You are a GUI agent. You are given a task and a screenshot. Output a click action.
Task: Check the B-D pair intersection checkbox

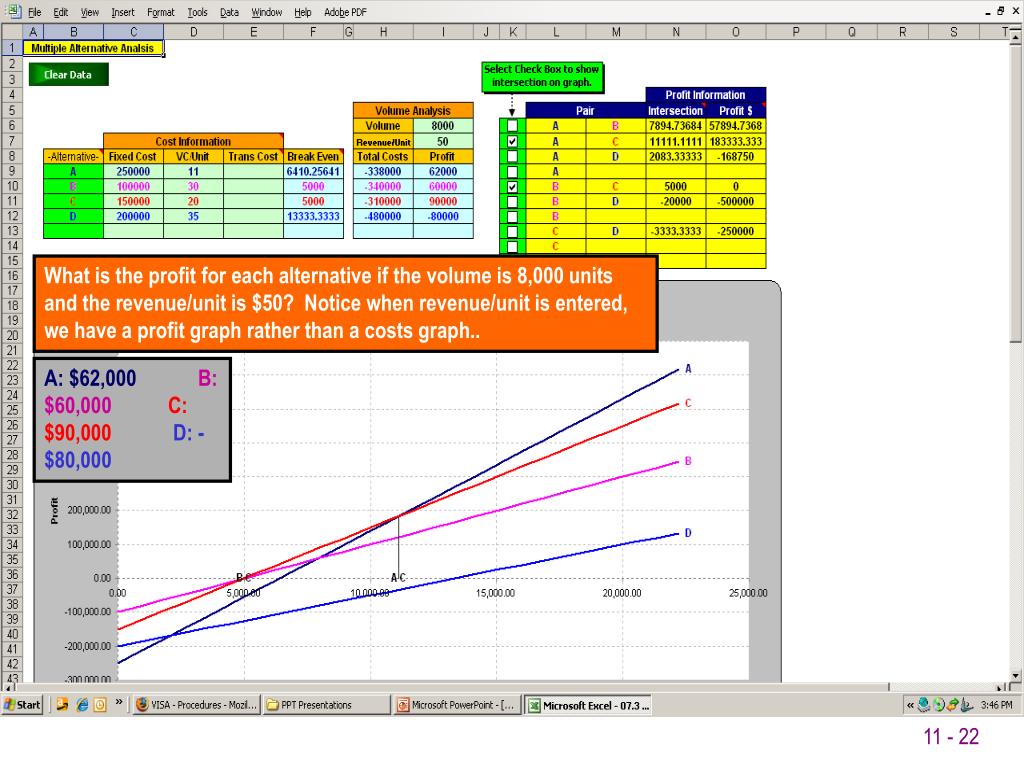512,202
